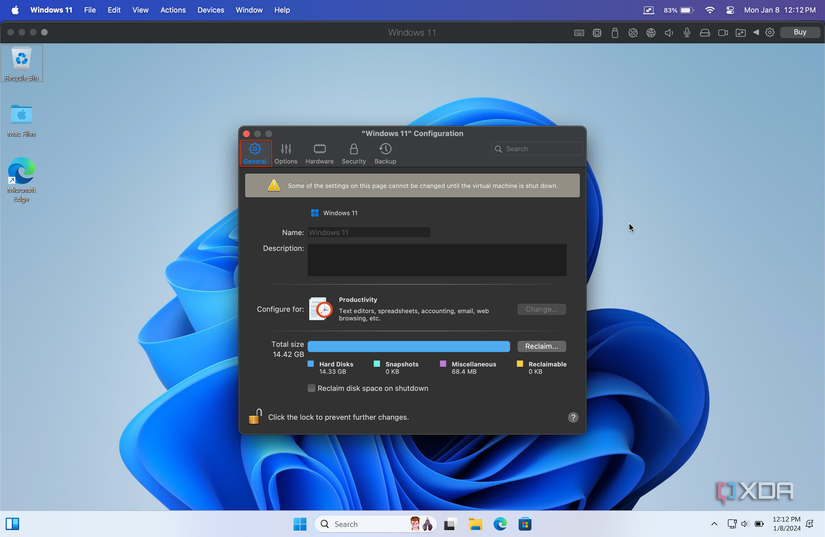Click the hard disk icon in toolbar

point(705,33)
